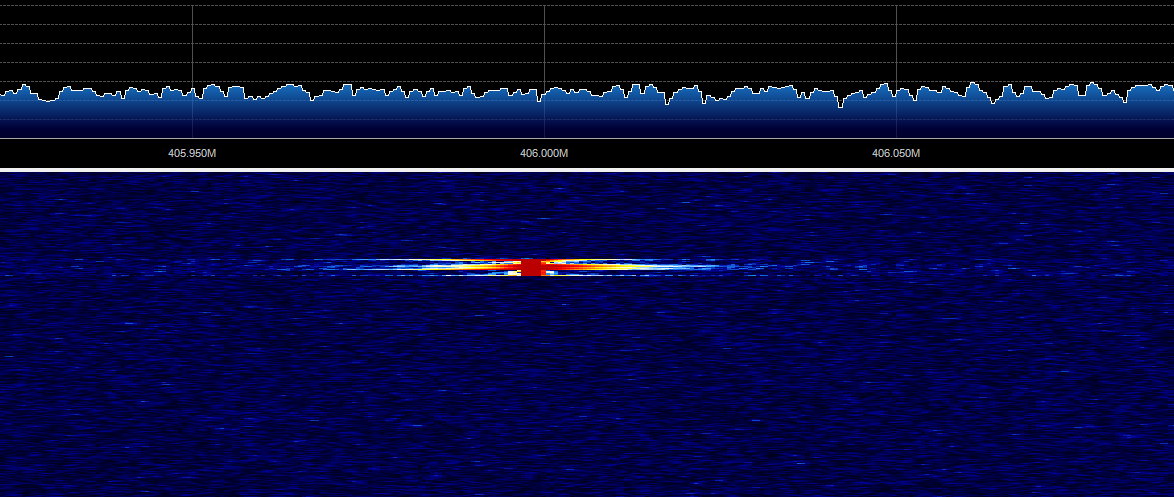Click the 405.950M frequency label
The image size is (1174, 497).
(192, 153)
